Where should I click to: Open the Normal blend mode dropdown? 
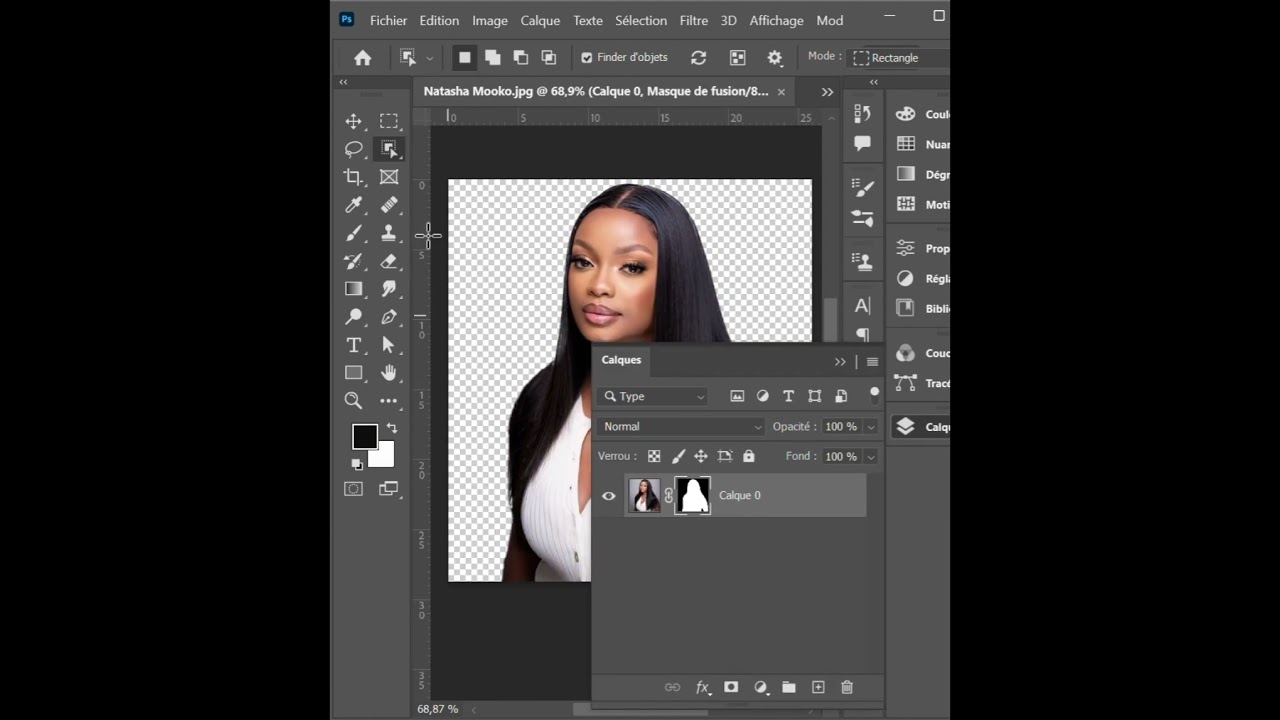click(681, 426)
